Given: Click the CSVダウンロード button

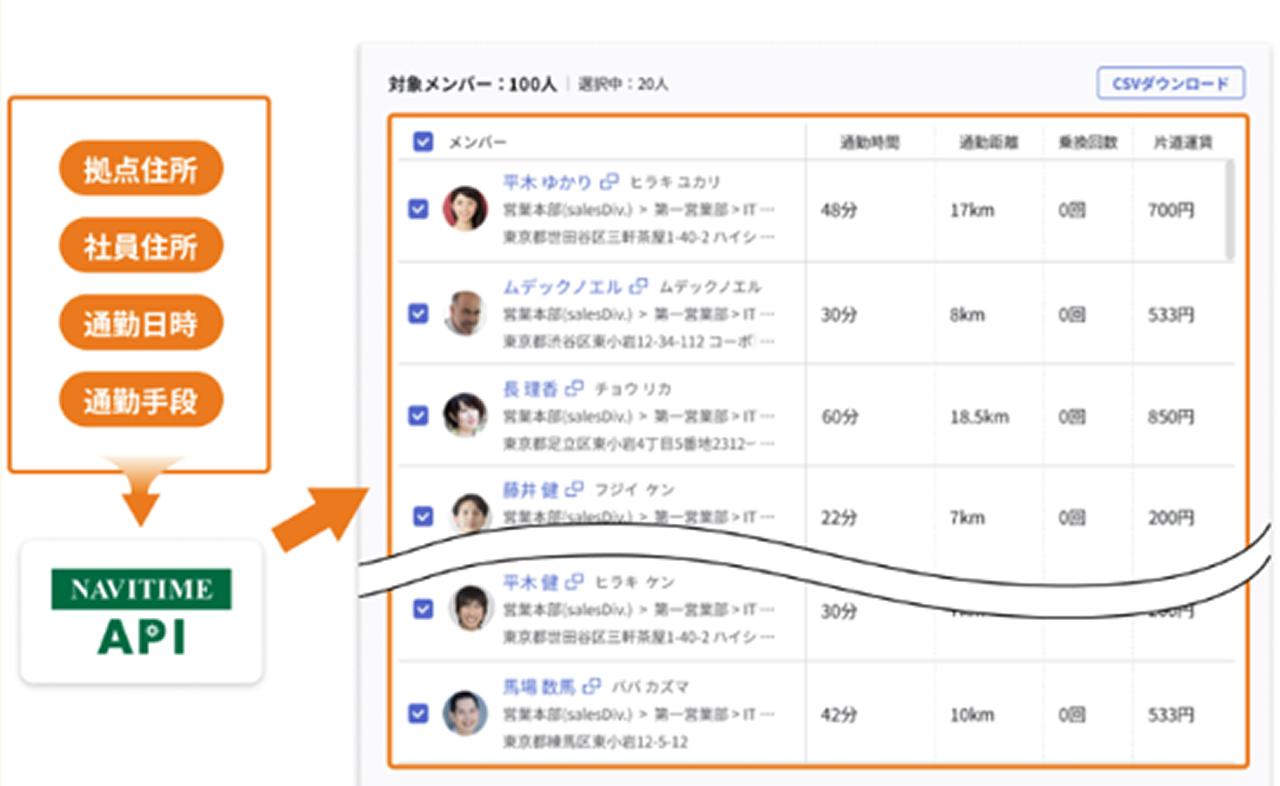Looking at the screenshot, I should pos(1170,83).
